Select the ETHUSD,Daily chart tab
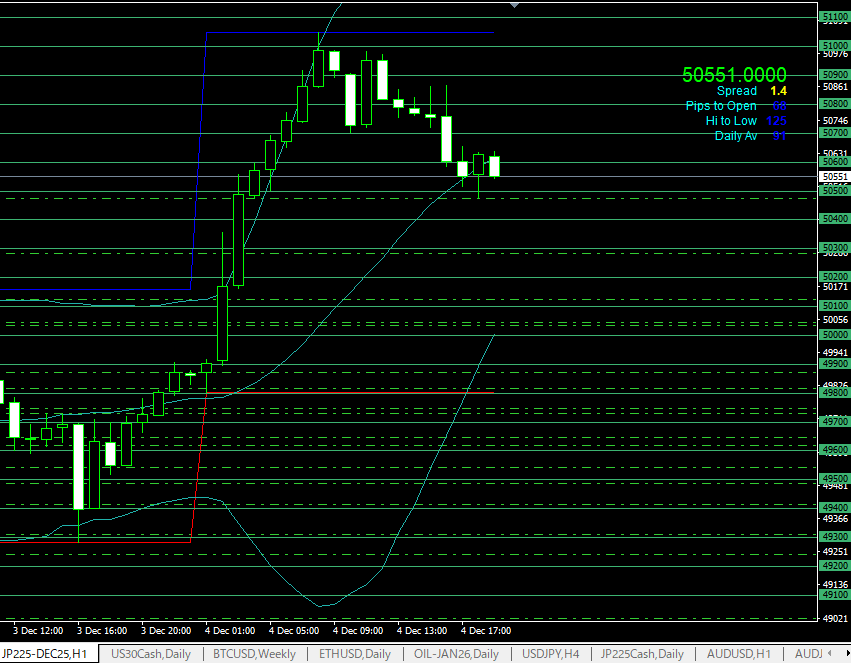Screen dimensions: 851x663 [354, 654]
